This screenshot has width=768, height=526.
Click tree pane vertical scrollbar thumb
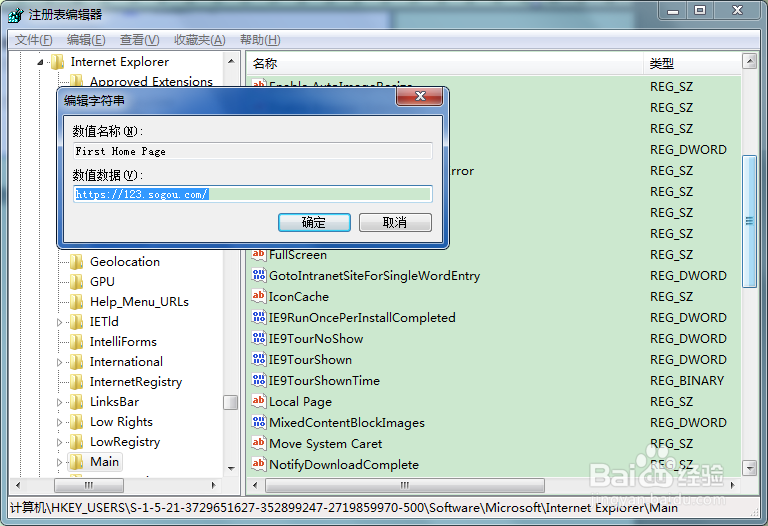pyautogui.click(x=231, y=403)
